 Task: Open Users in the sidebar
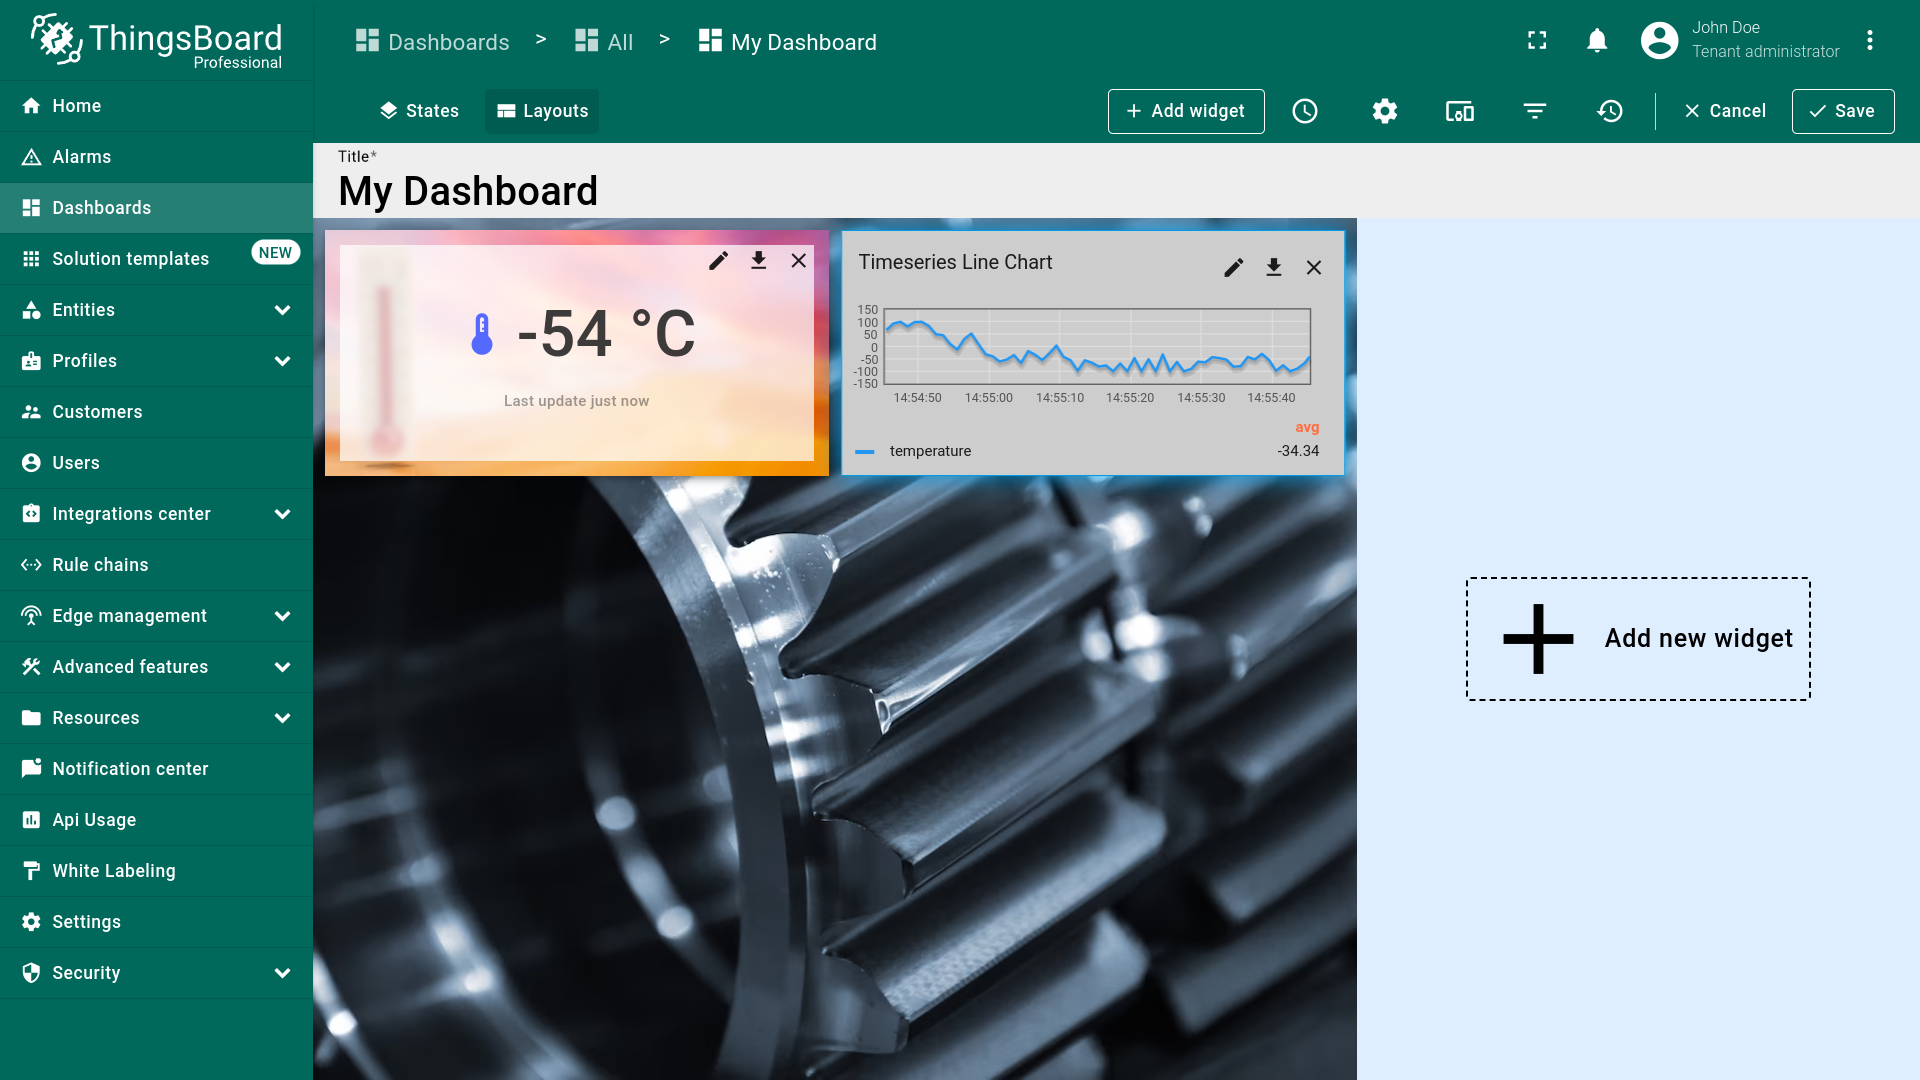click(x=156, y=463)
